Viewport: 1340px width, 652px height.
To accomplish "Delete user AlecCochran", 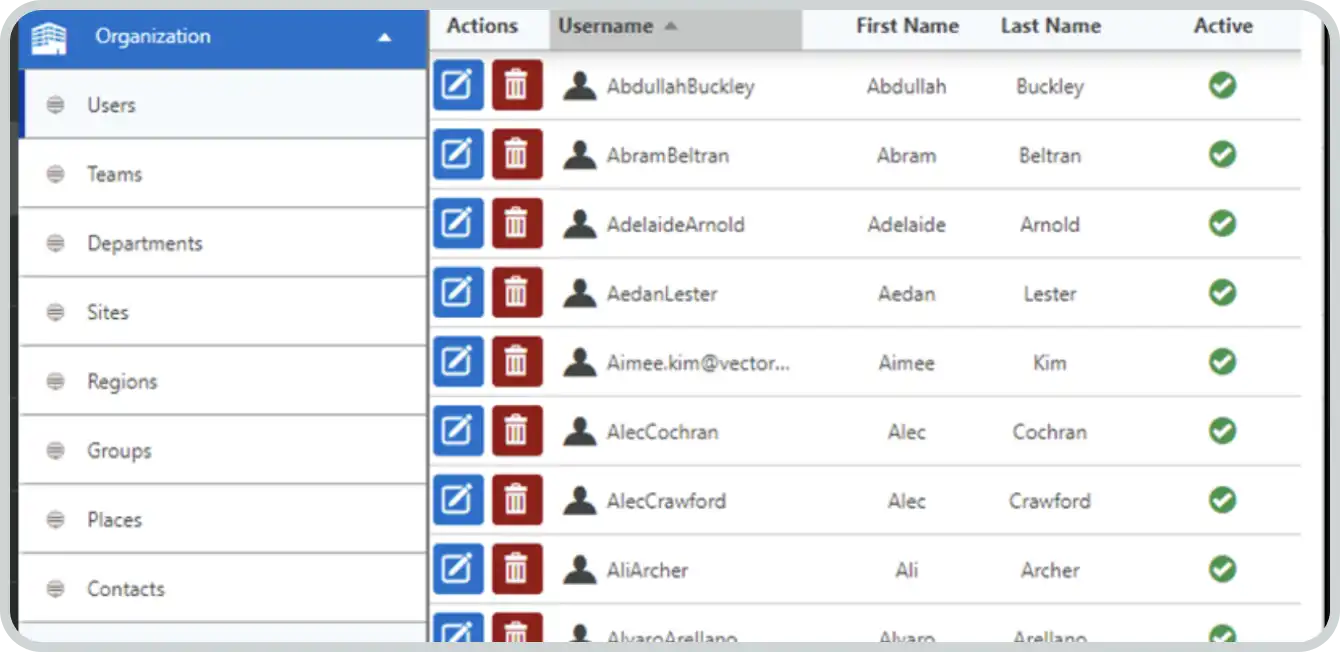I will [517, 430].
